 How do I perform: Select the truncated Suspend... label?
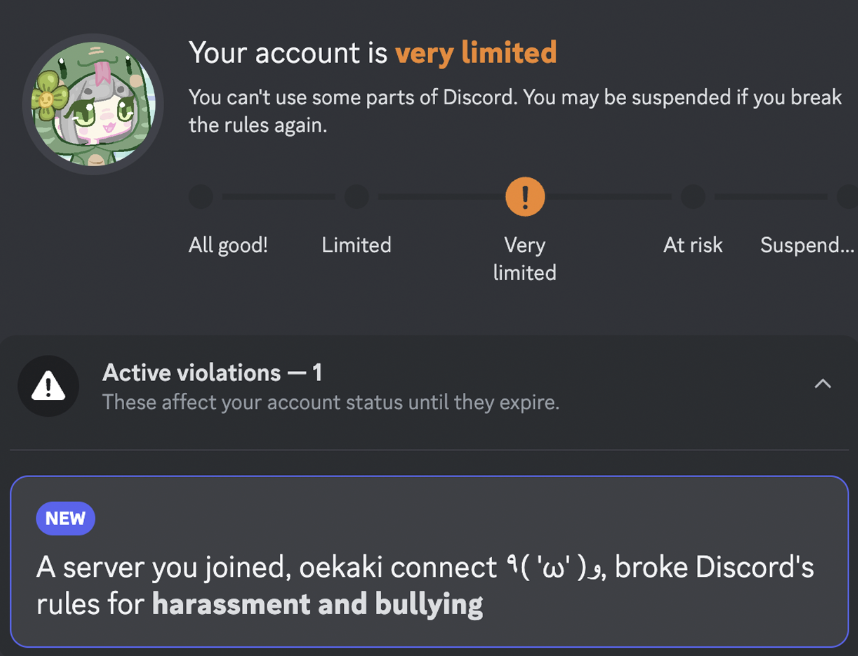click(x=806, y=245)
